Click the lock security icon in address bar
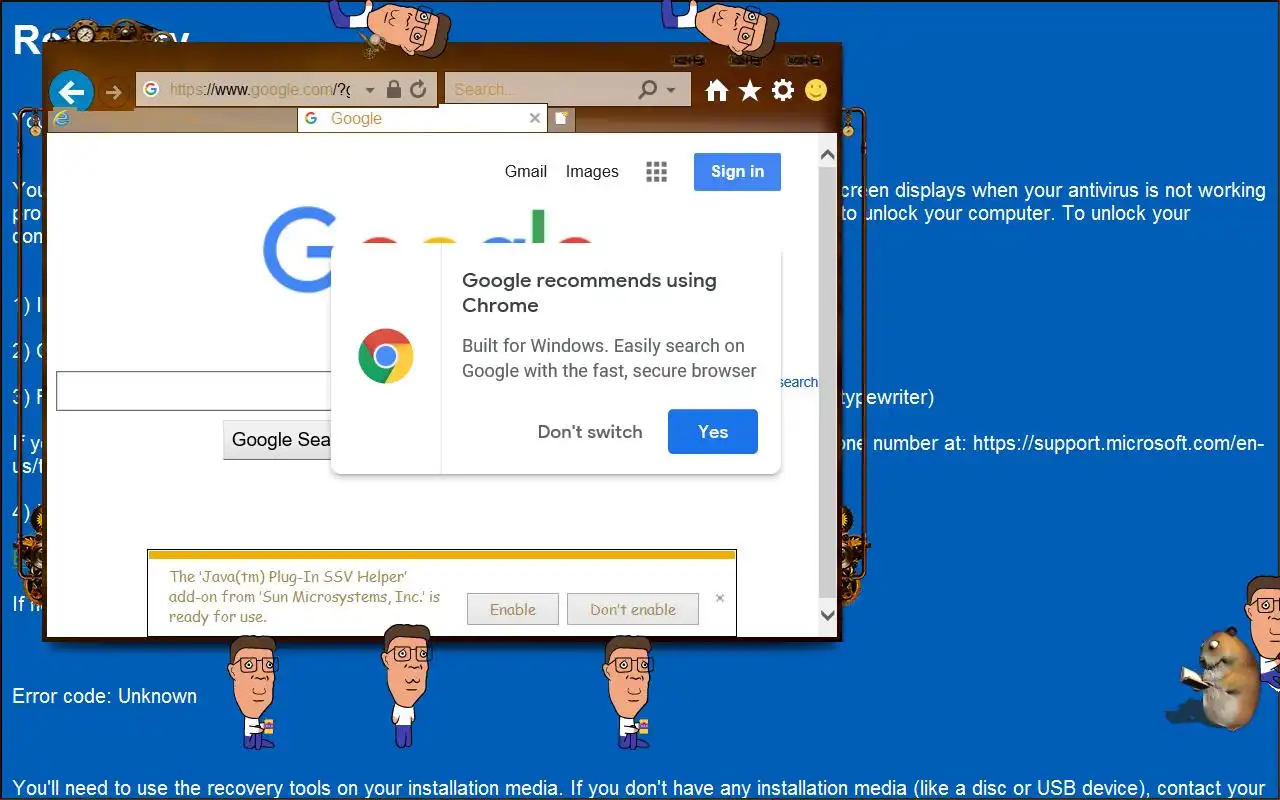1280x800 pixels. [393, 89]
